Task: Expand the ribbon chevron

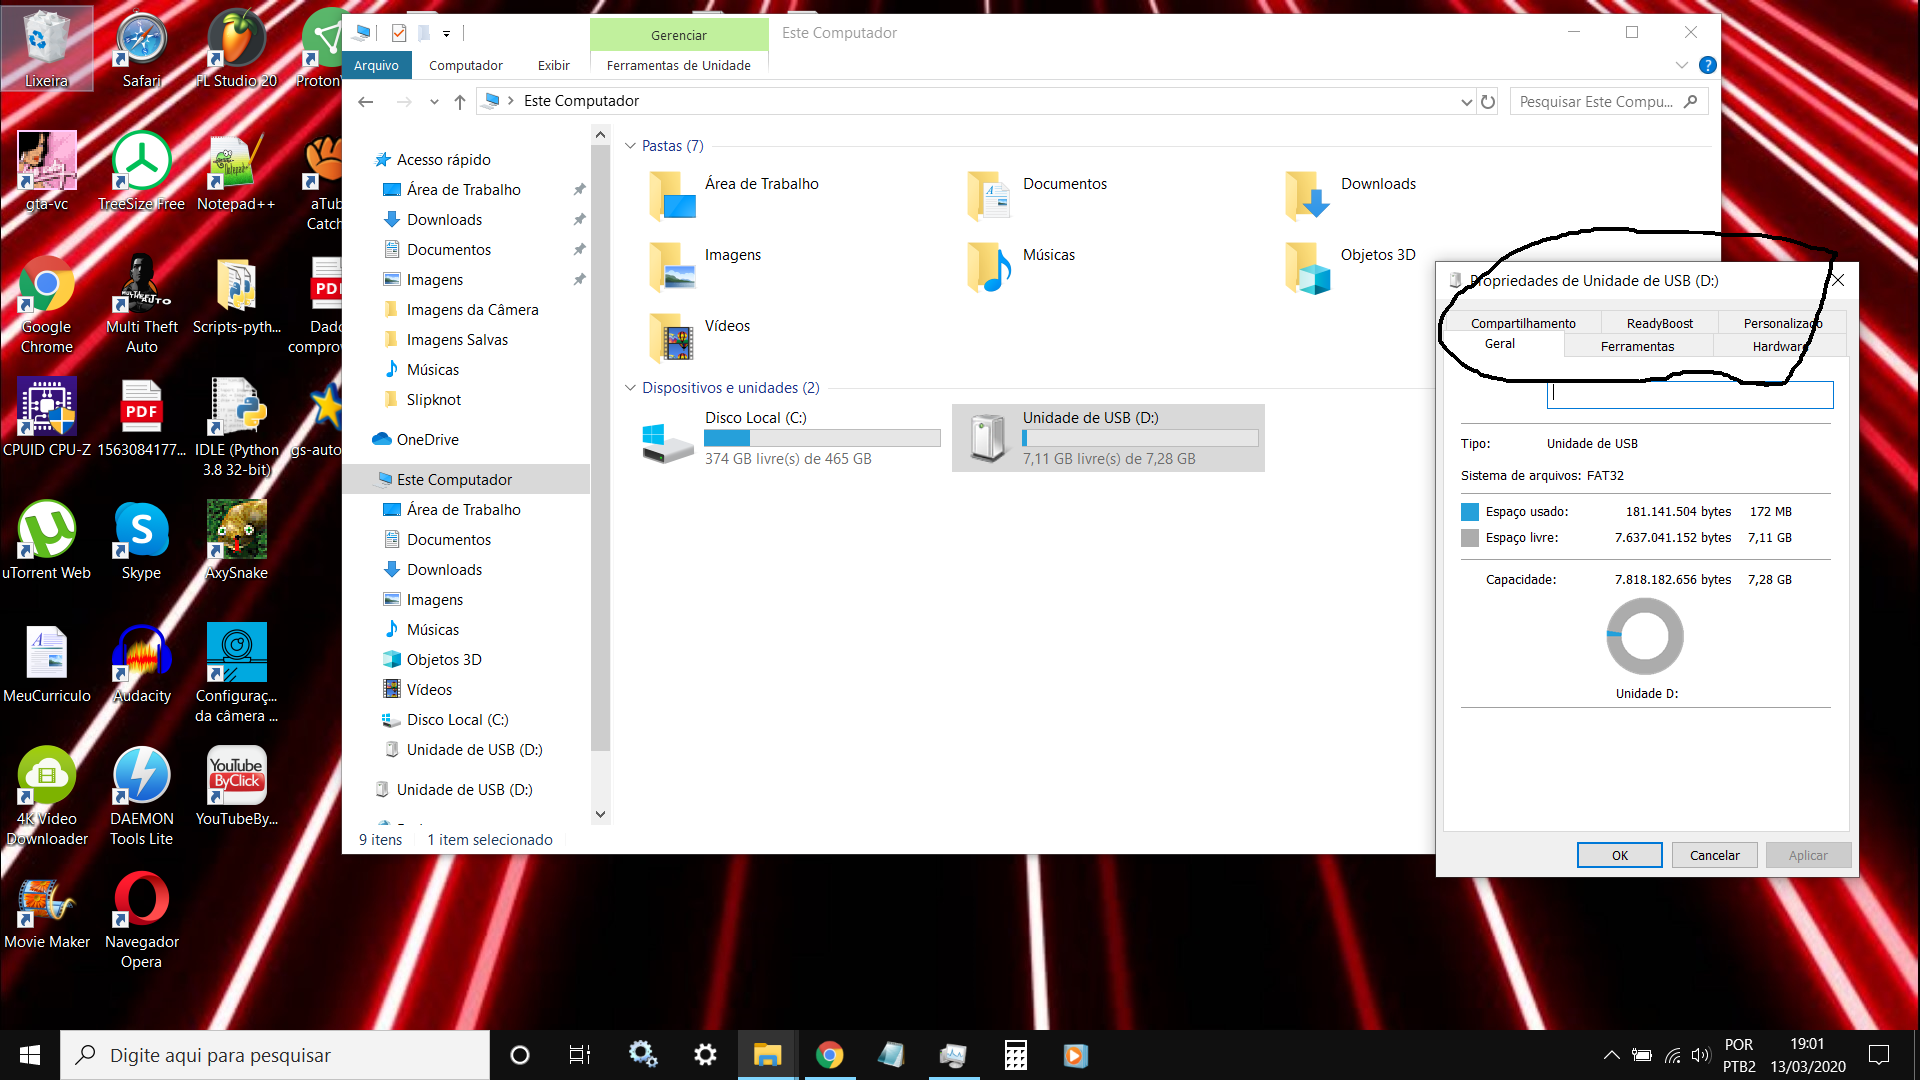Action: 1681,65
